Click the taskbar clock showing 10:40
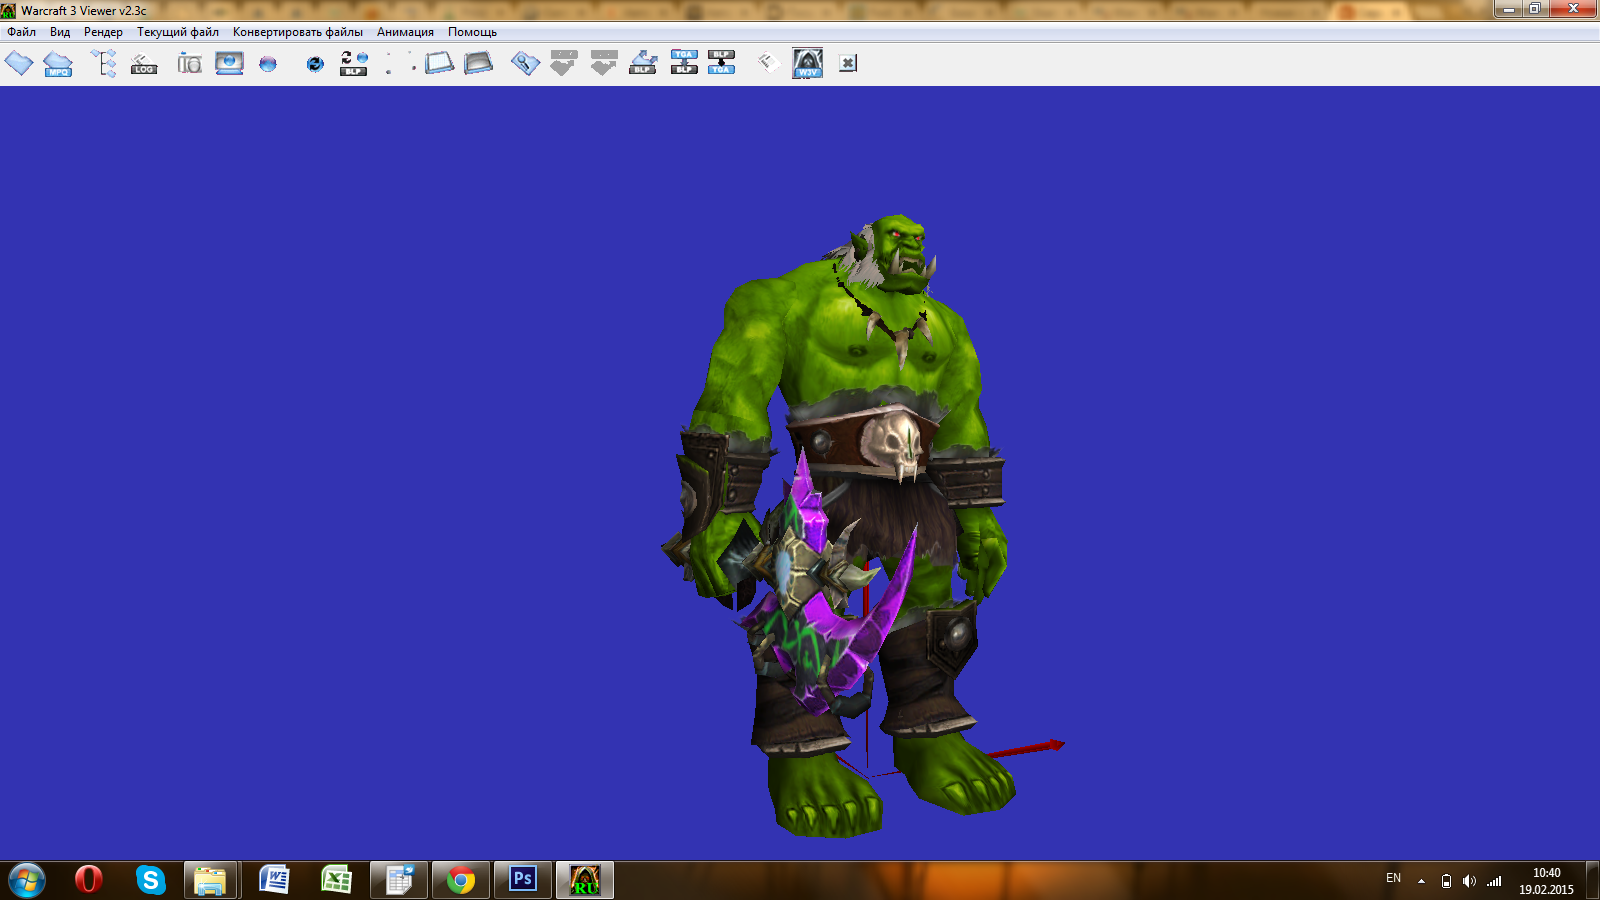The image size is (1600, 900). (1546, 881)
